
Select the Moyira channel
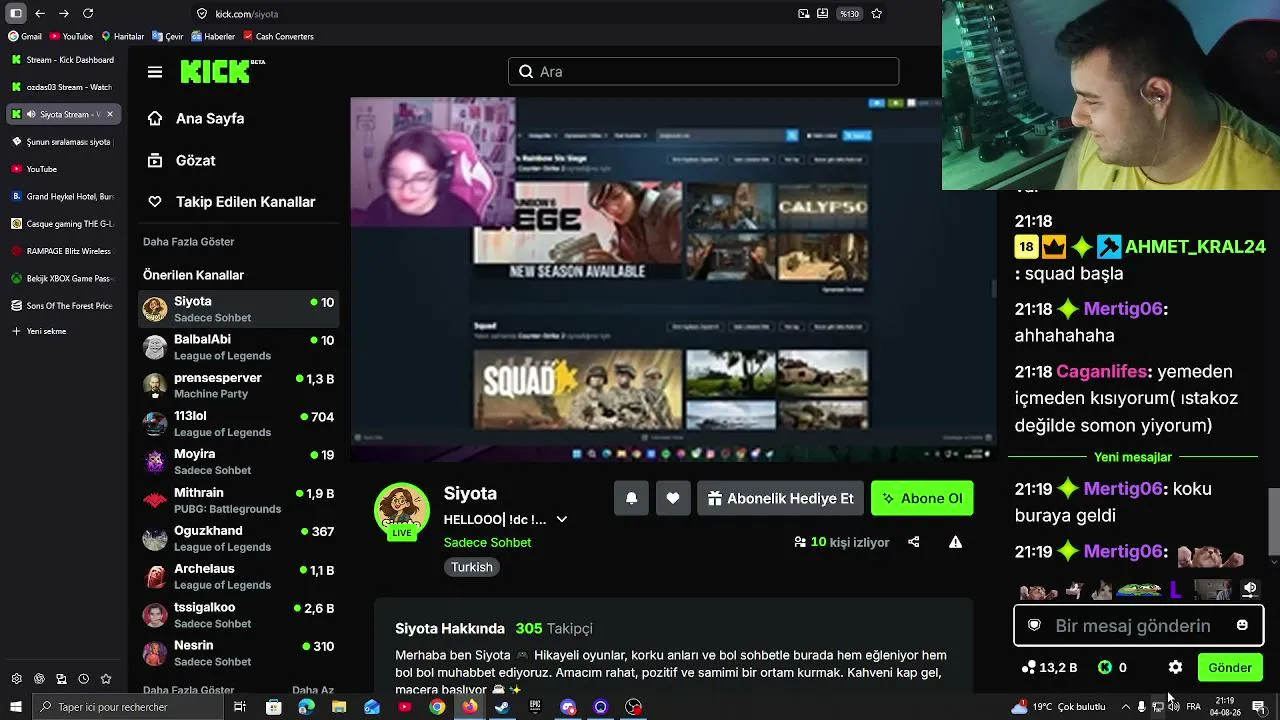239,461
